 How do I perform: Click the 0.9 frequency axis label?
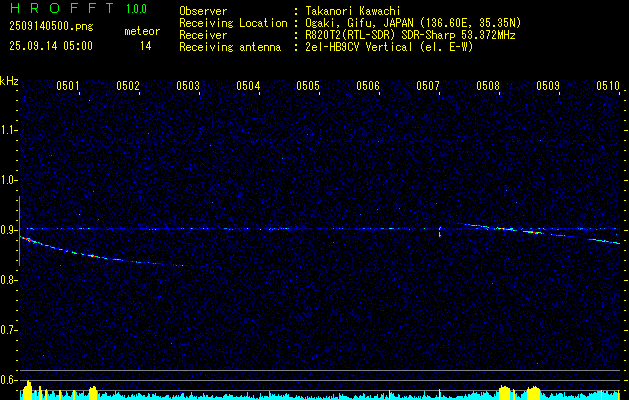pyautogui.click(x=9, y=230)
